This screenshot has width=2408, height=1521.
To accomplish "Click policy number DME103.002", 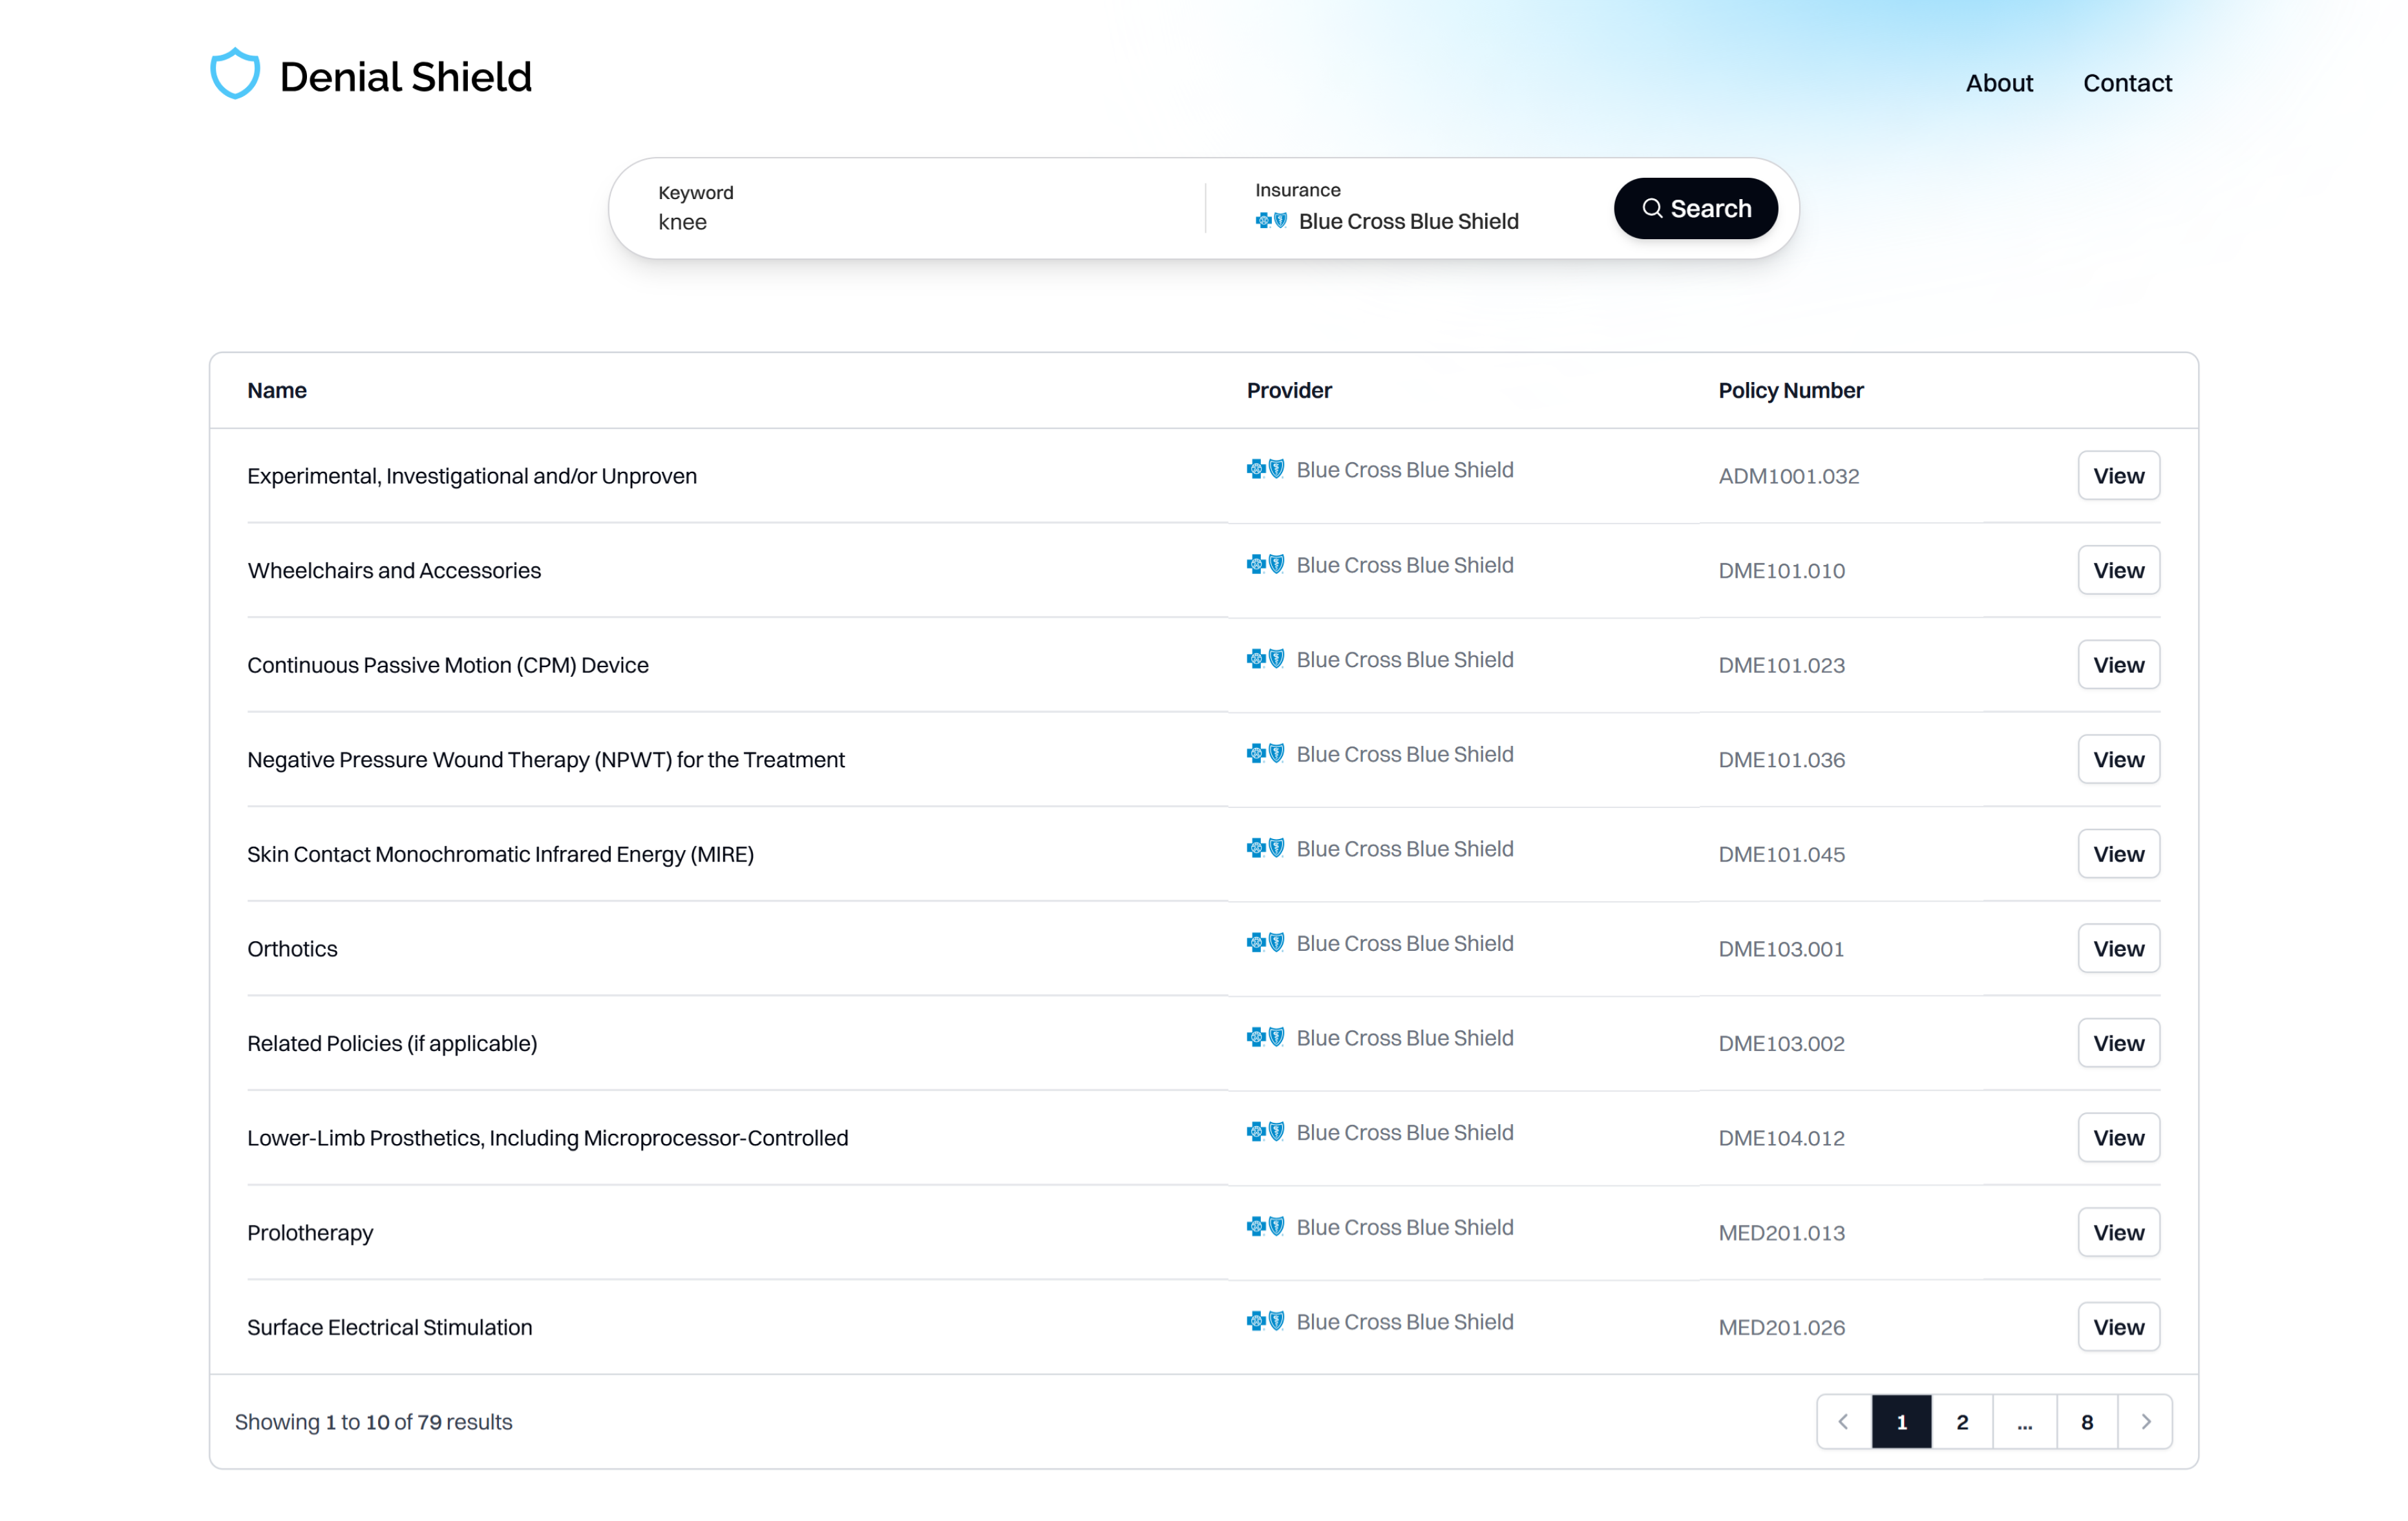I will click(x=1781, y=1043).
